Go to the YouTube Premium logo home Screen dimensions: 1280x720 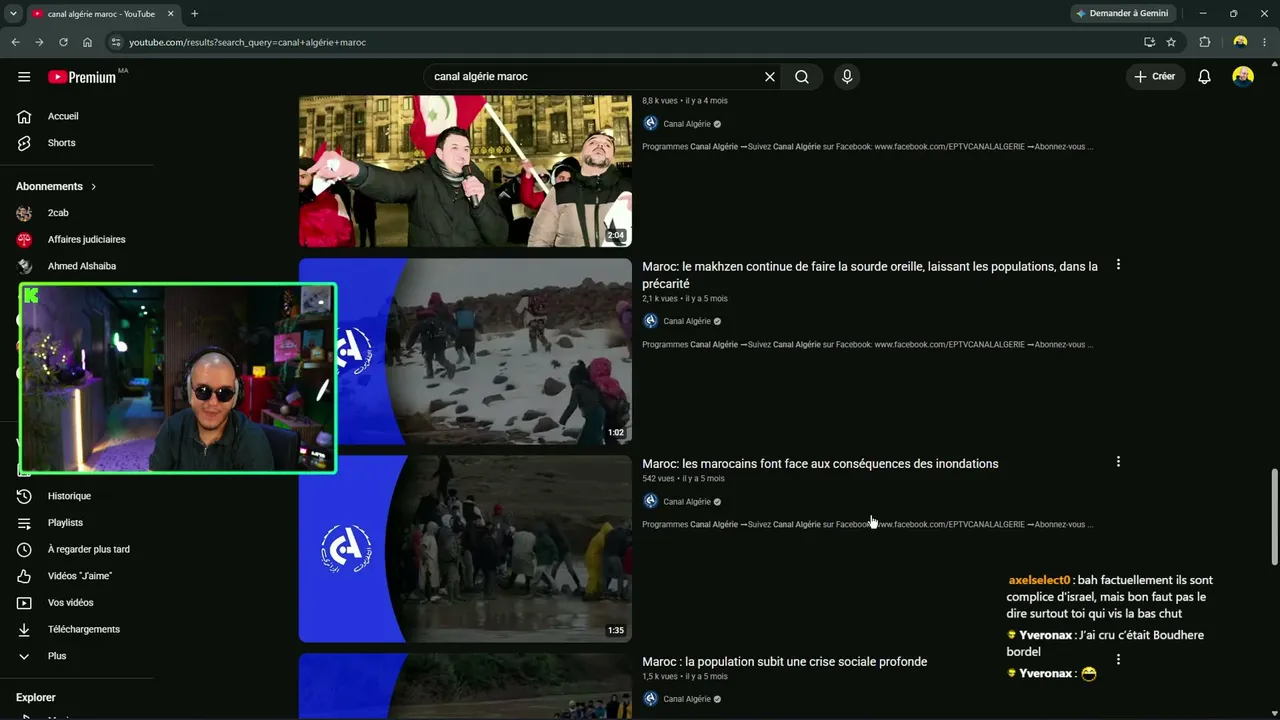coord(82,77)
